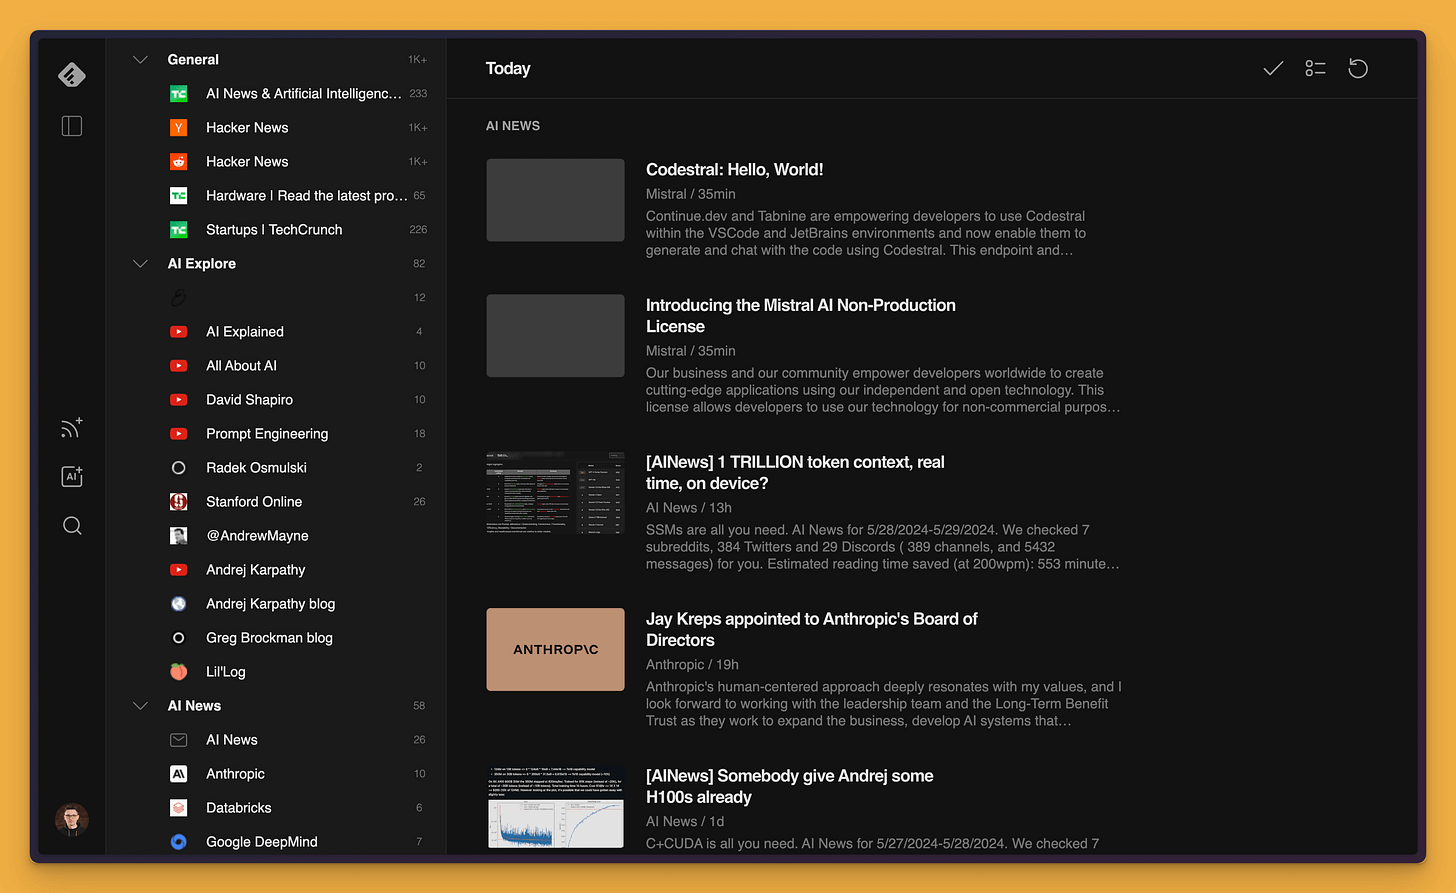Image resolution: width=1456 pixels, height=893 pixels.
Task: Click the peach icon beside Lil'Log
Action: (179, 672)
